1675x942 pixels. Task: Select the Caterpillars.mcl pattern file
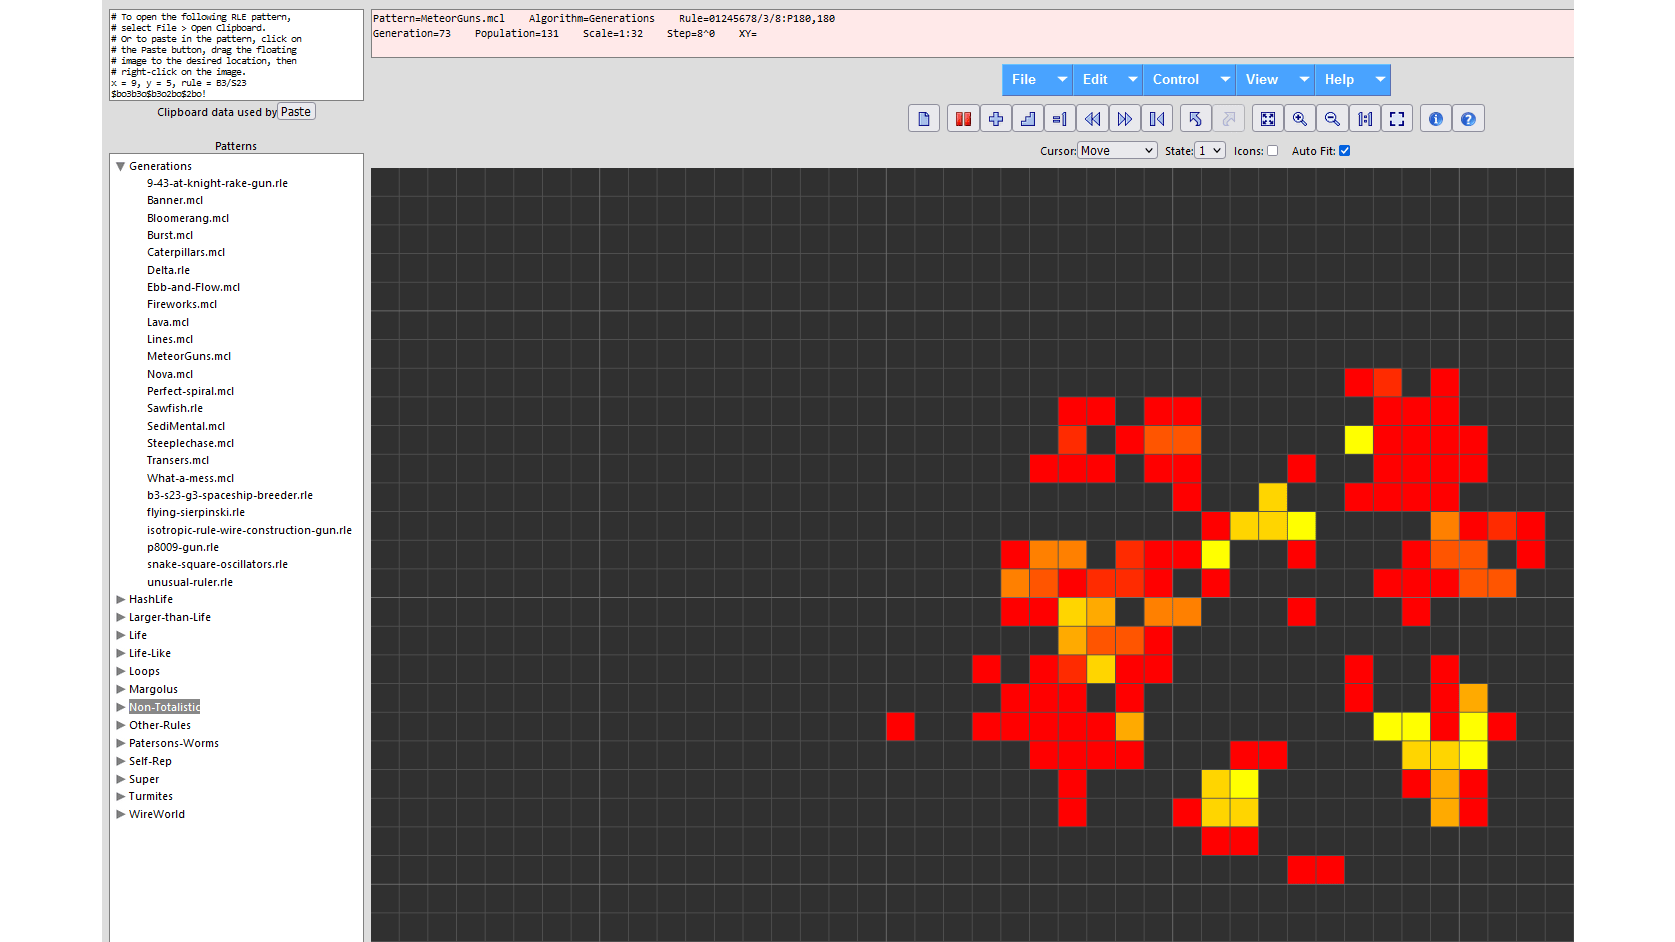[x=186, y=253]
